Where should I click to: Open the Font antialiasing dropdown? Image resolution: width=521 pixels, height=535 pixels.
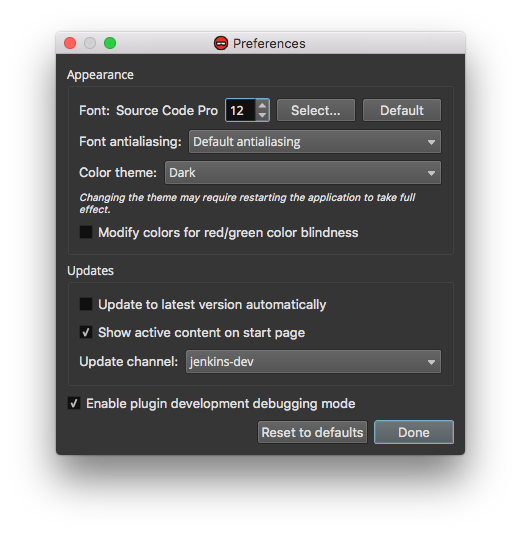(315, 142)
